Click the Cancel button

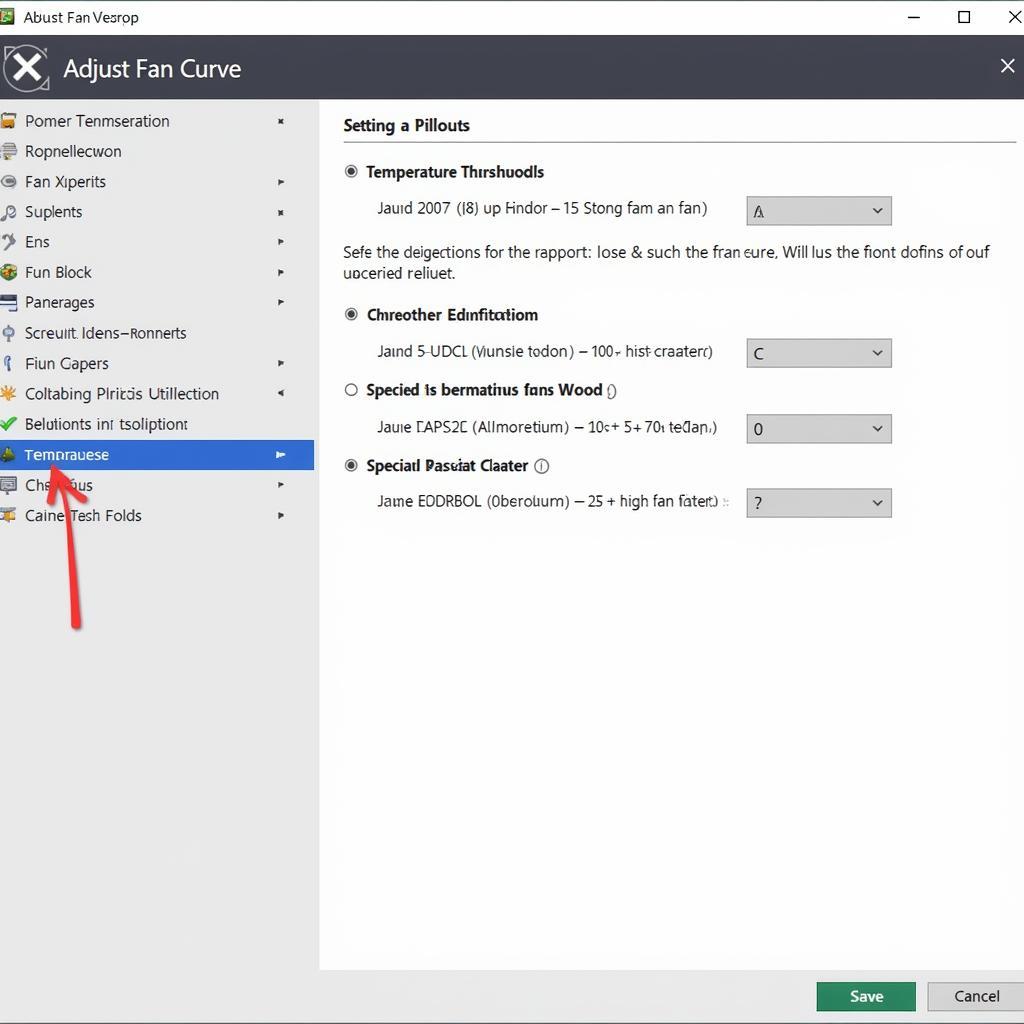[976, 996]
